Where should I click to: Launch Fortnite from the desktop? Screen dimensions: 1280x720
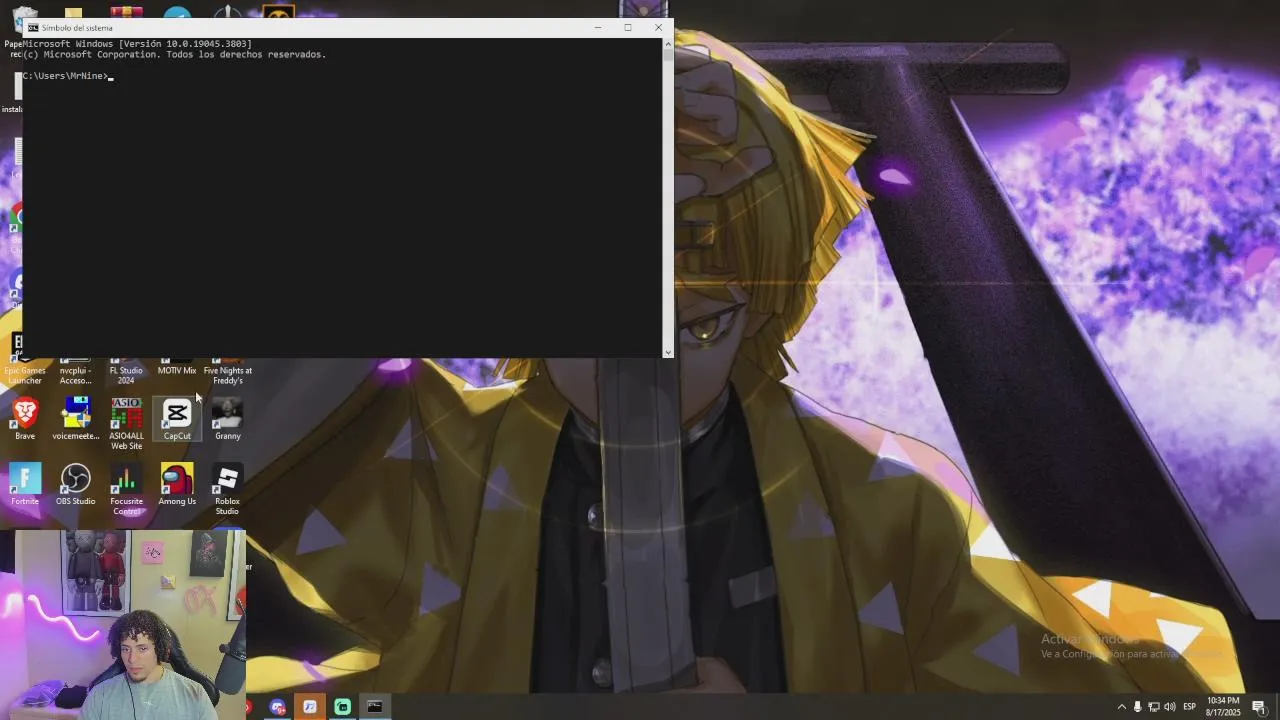25,484
